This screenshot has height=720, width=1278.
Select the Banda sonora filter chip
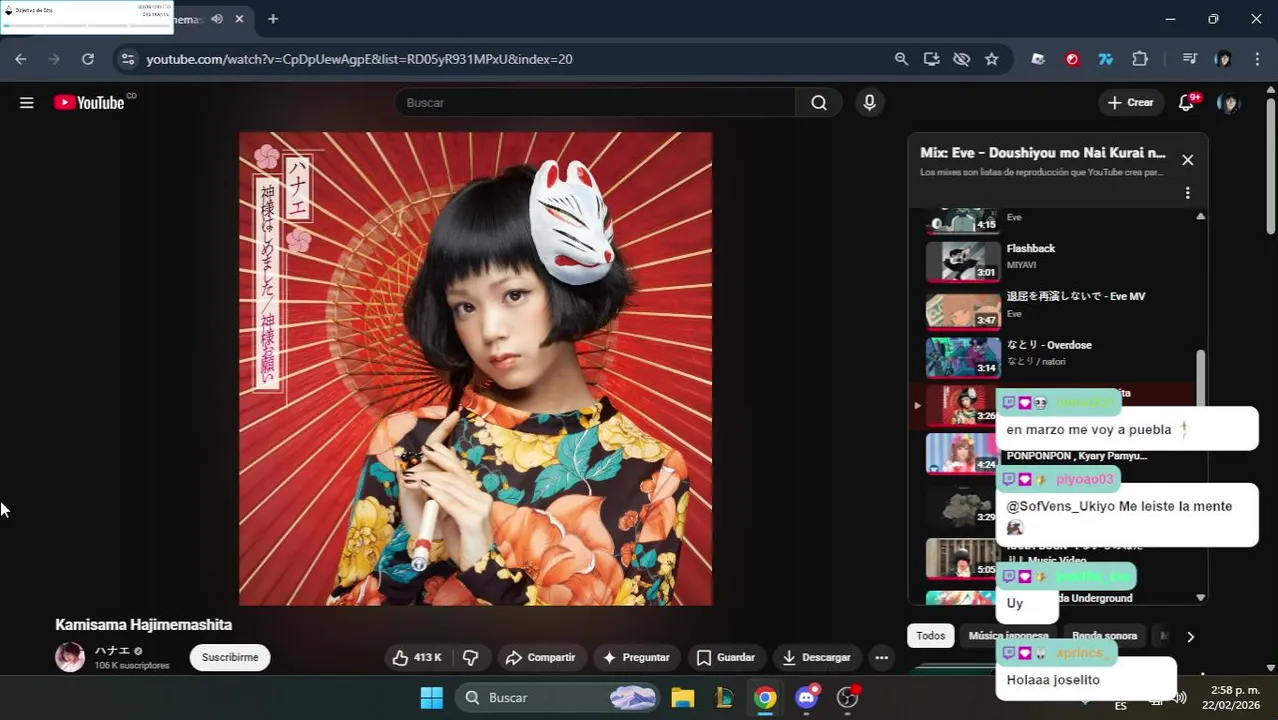(1105, 636)
